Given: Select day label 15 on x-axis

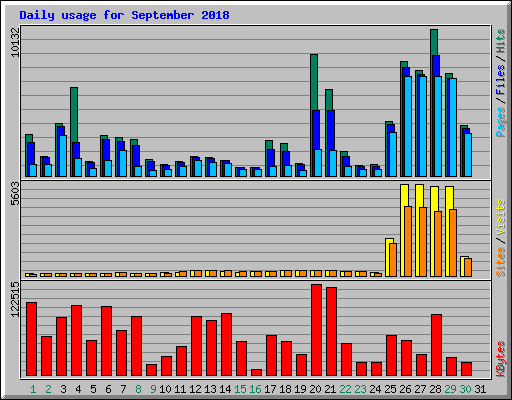Looking at the screenshot, I should coord(240,389).
